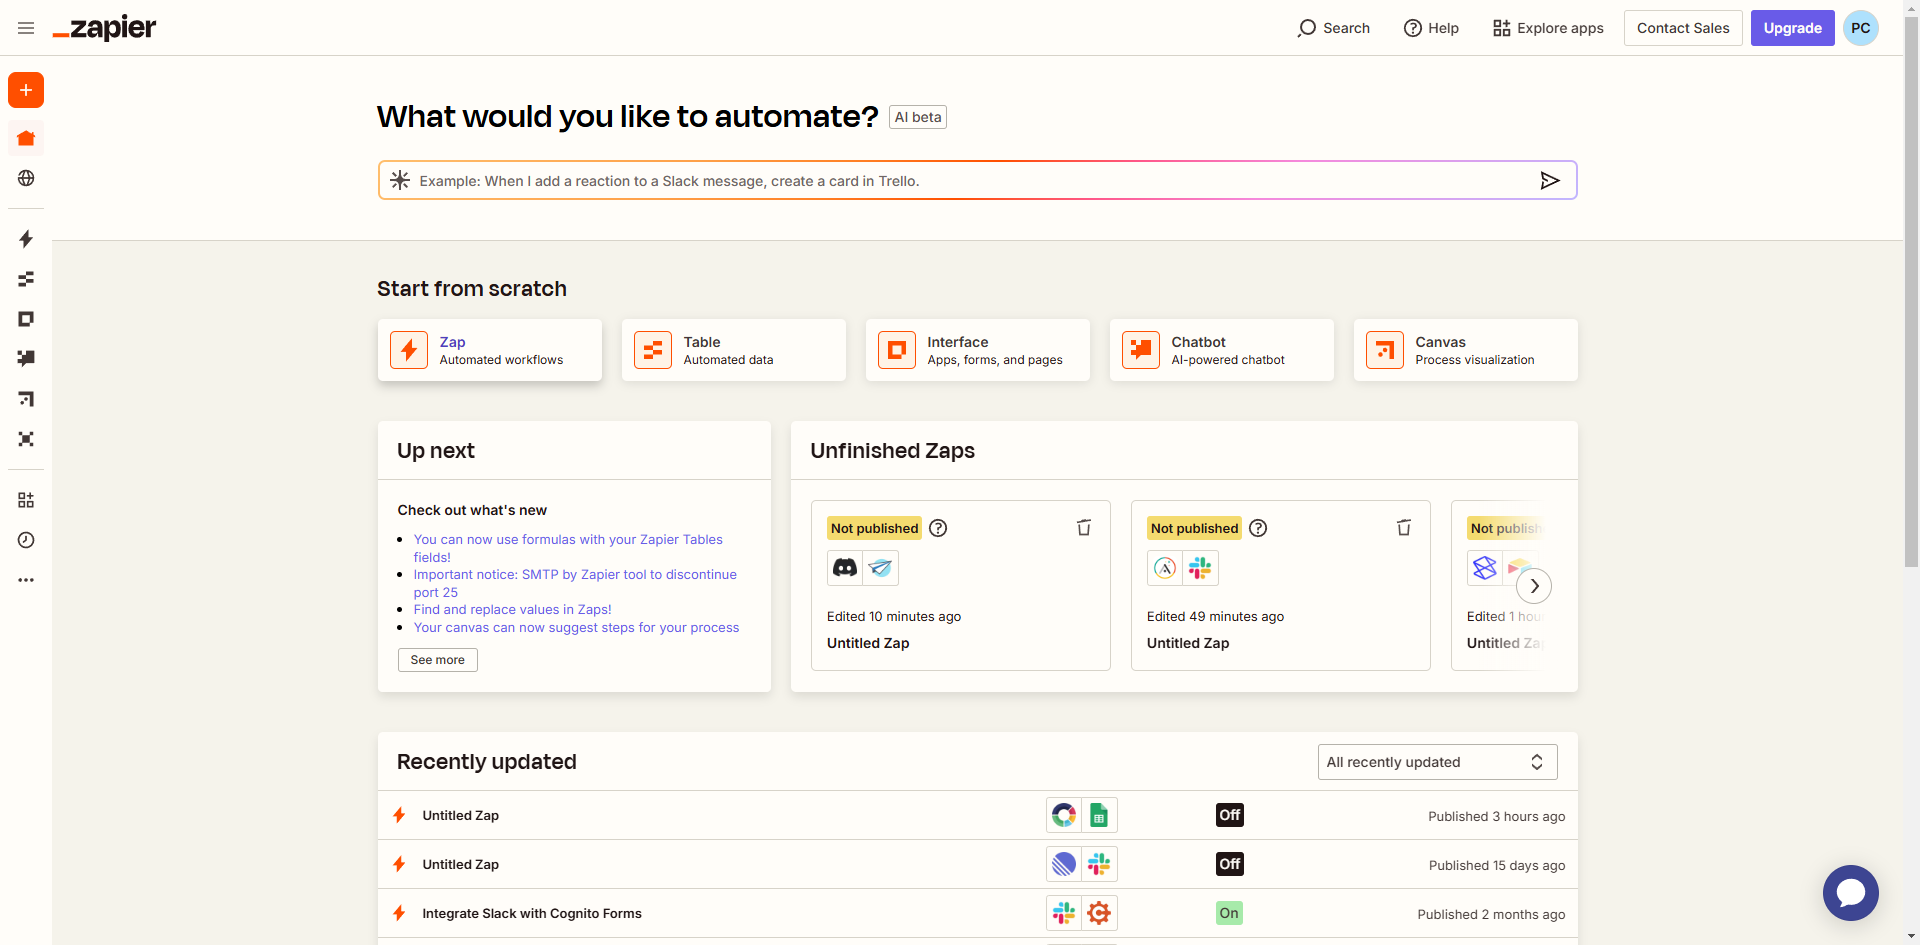Open the Find and replace values in Zaps link
The image size is (1920, 945).
click(512, 609)
